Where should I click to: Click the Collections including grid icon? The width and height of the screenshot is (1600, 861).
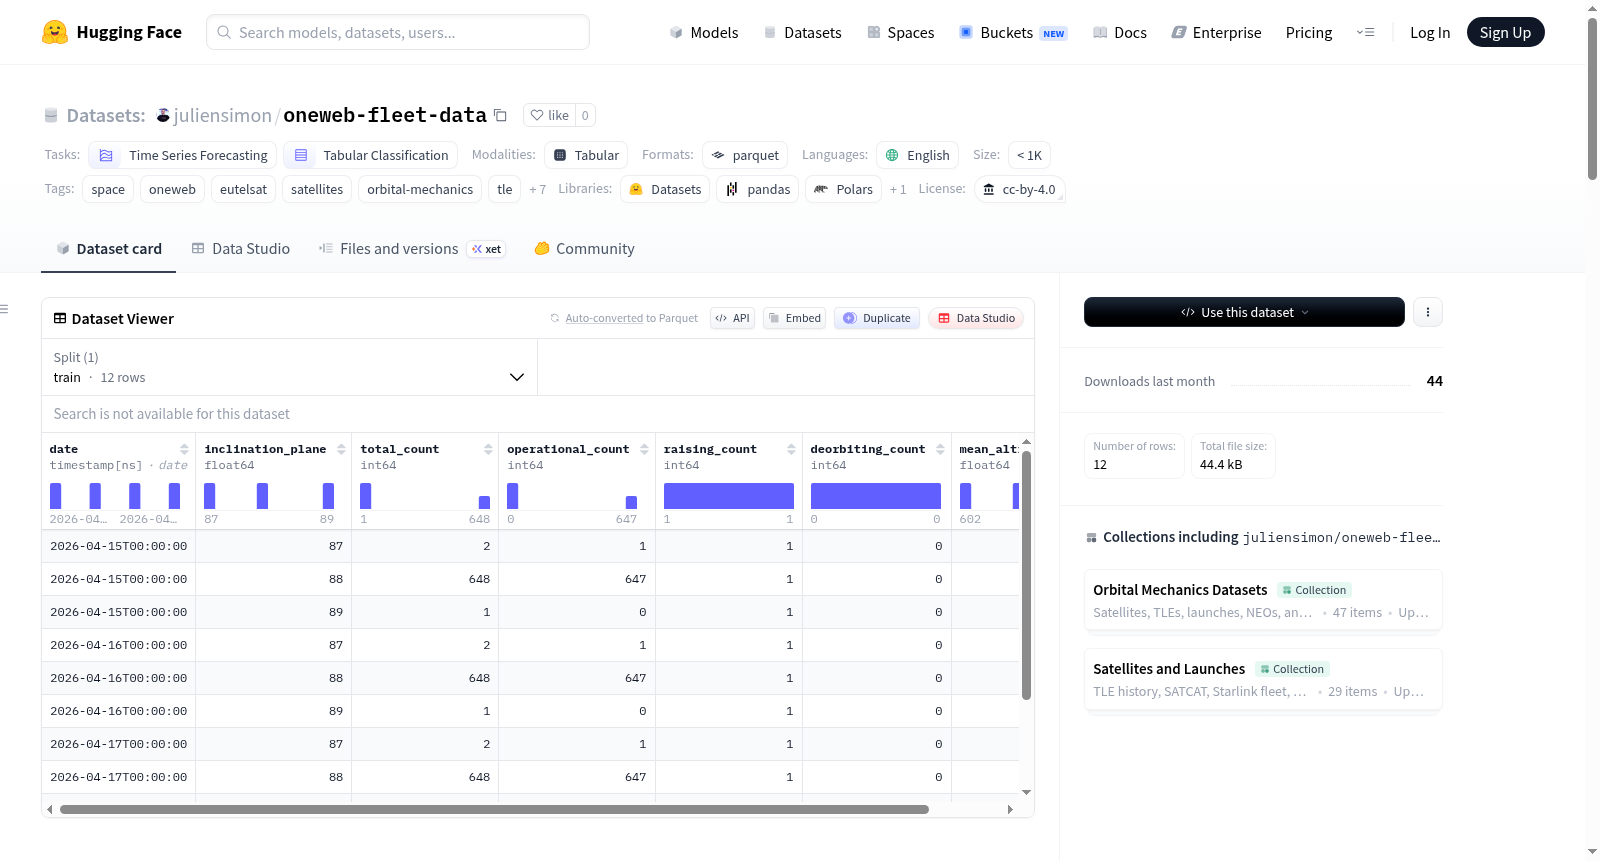pos(1091,538)
